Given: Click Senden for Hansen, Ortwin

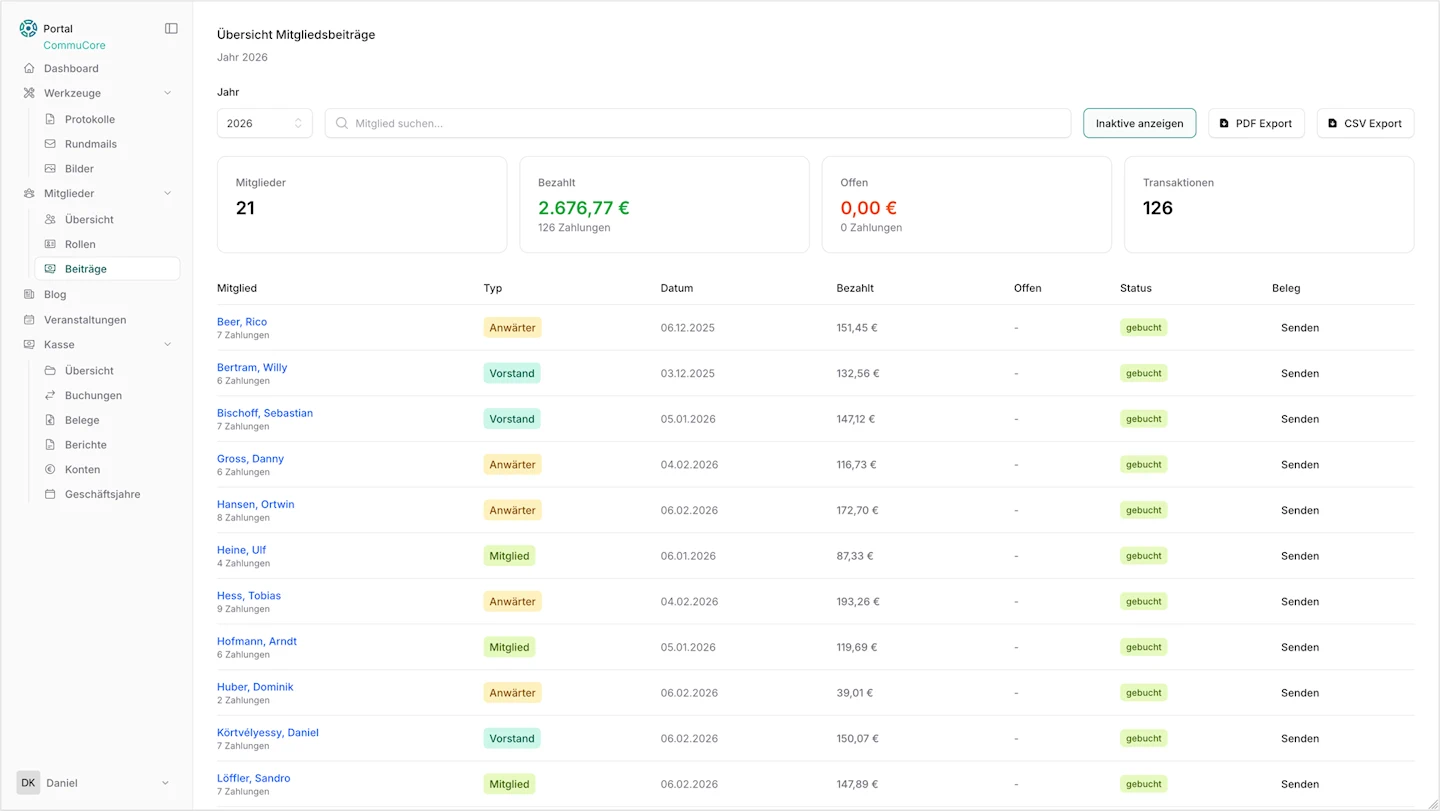Looking at the screenshot, I should click(x=1299, y=511).
